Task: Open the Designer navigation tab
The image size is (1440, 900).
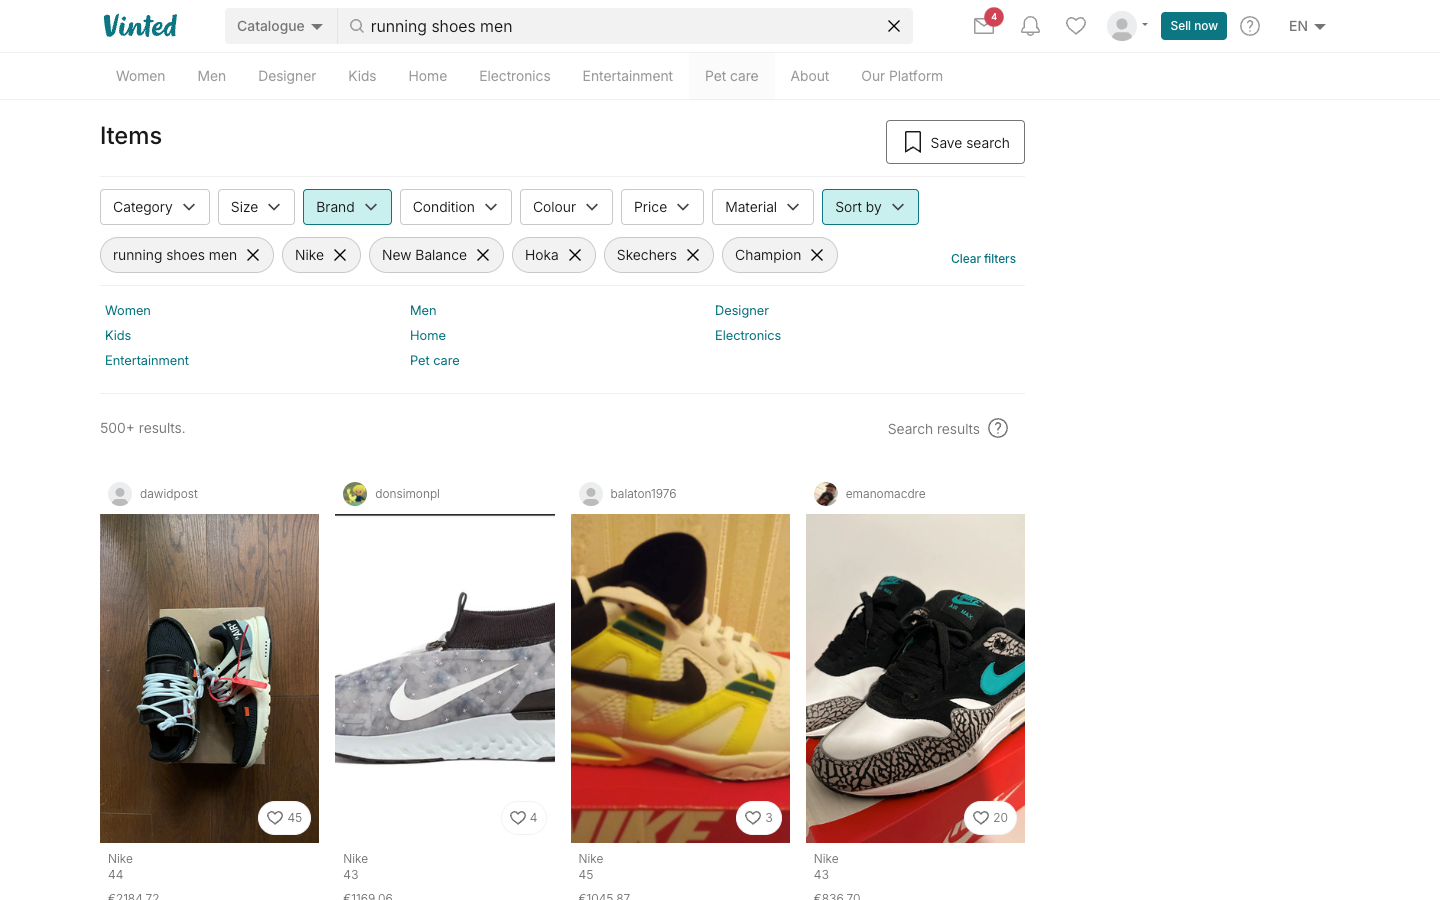Action: coord(287,76)
